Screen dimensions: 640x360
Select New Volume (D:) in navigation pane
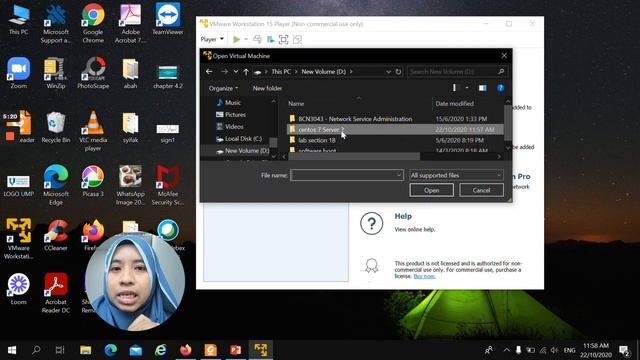tap(243, 151)
